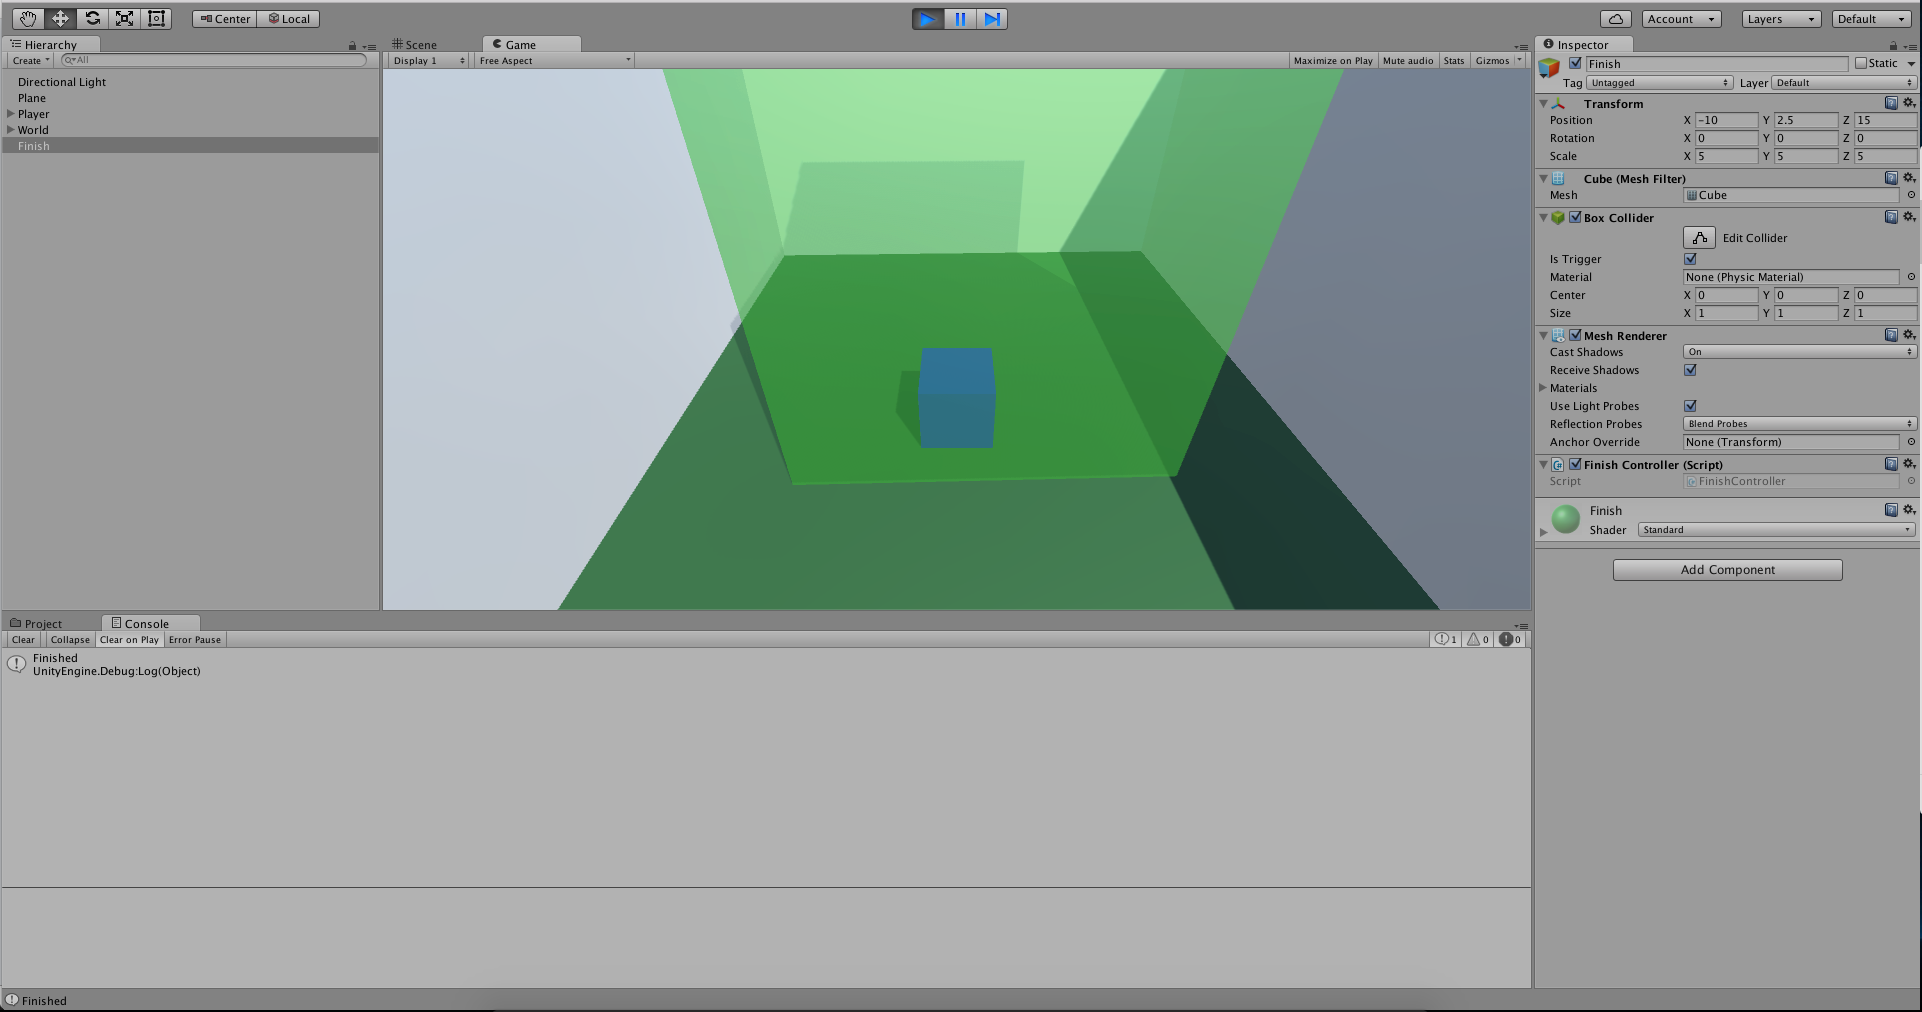1922x1012 pixels.
Task: Open the Free Aspect dropdown
Action: [553, 60]
